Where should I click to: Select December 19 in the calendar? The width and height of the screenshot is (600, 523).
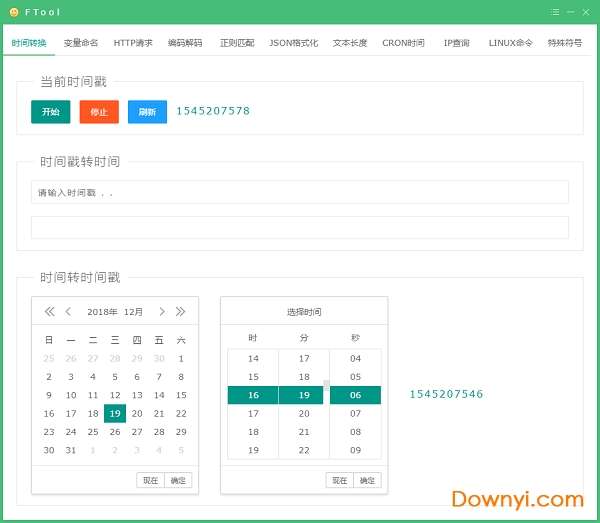point(115,413)
